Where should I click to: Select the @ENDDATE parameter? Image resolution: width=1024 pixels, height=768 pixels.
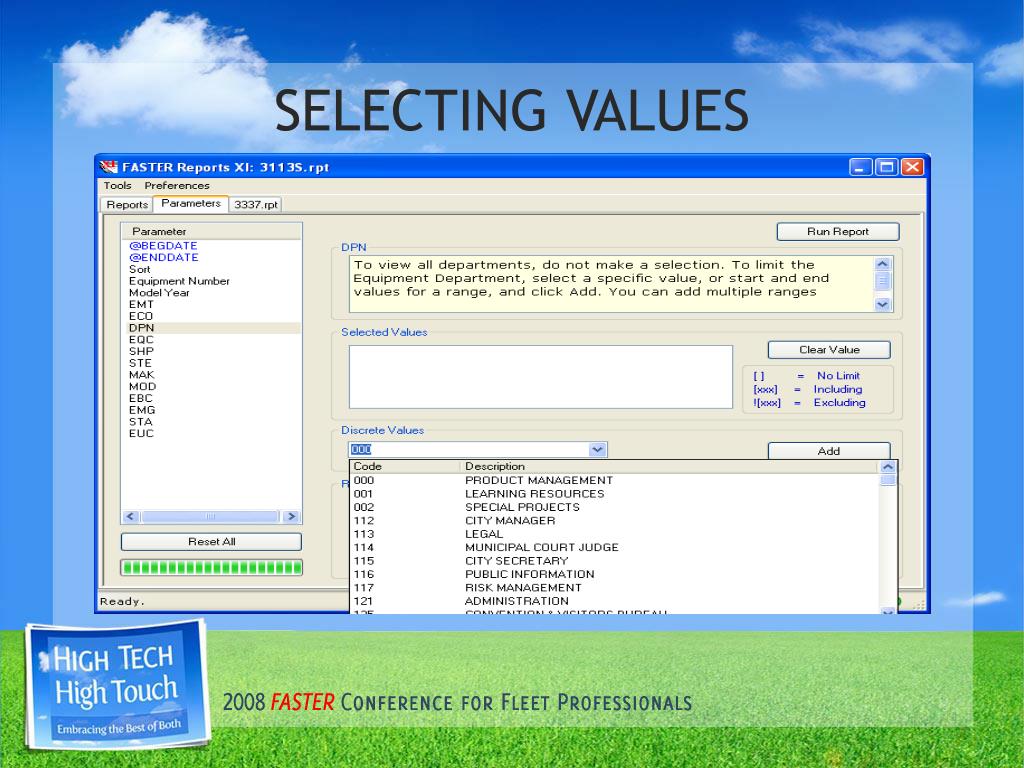[164, 257]
